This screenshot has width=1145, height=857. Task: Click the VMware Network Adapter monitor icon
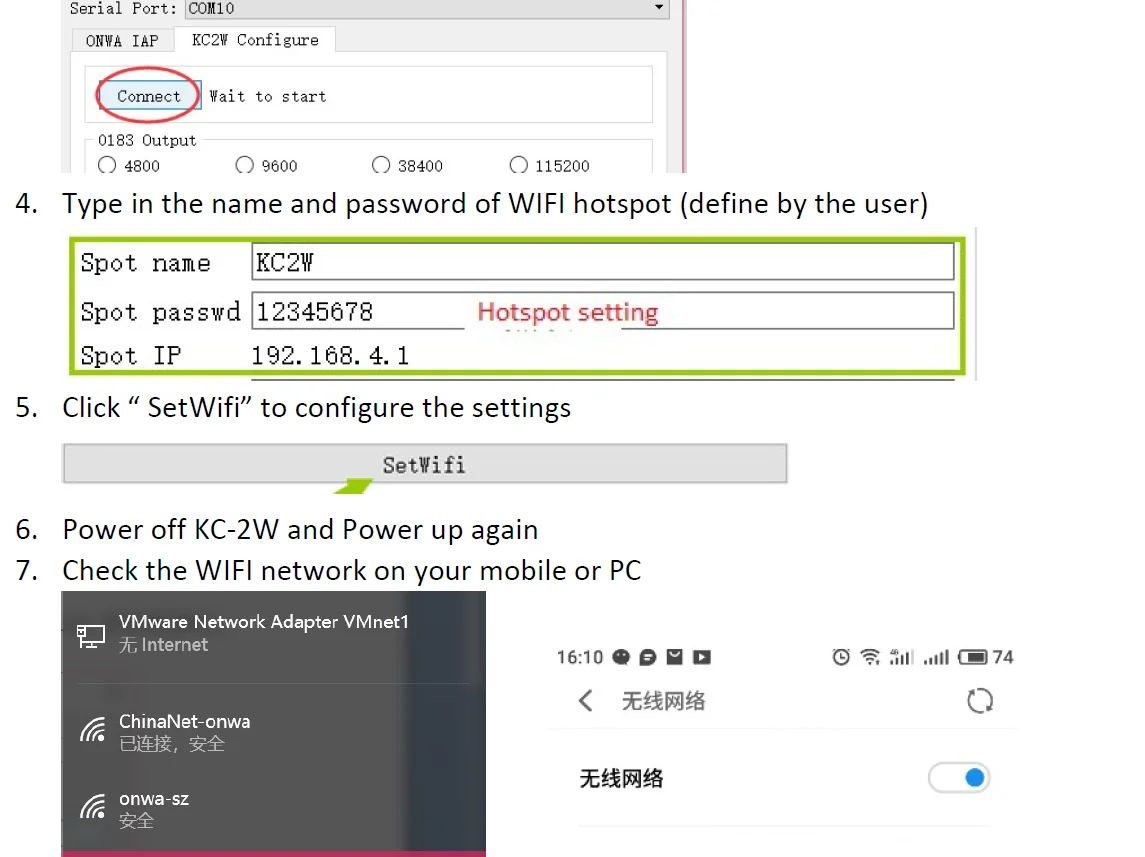(91, 635)
